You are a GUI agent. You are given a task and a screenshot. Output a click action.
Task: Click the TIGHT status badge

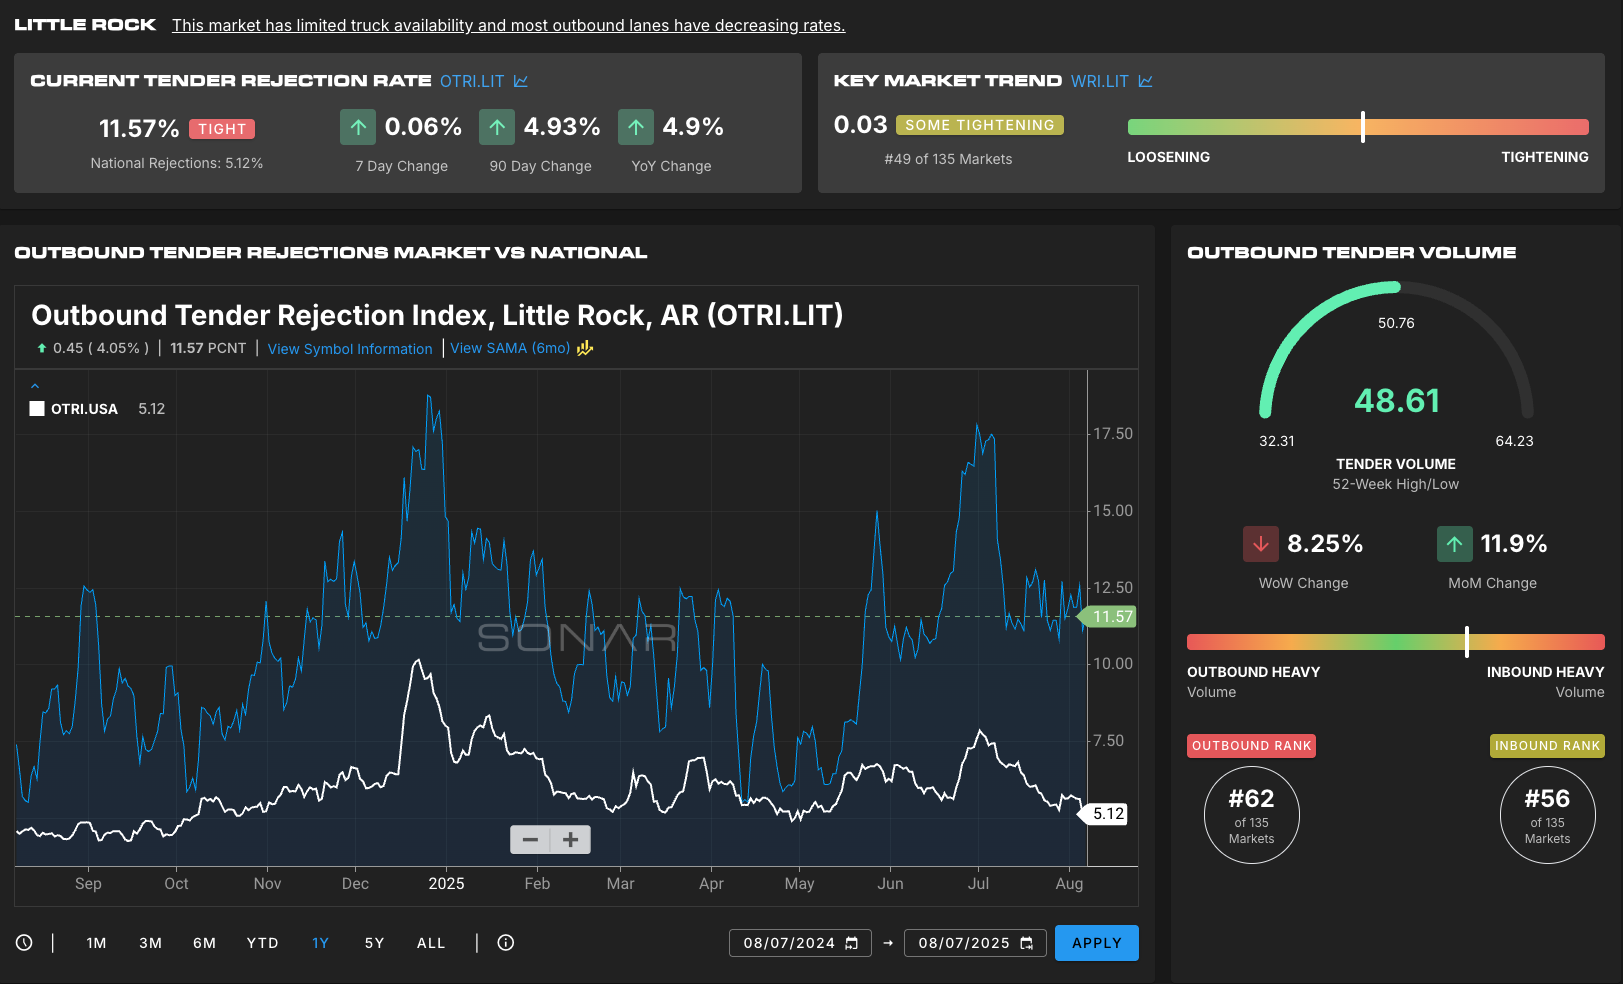pyautogui.click(x=222, y=129)
